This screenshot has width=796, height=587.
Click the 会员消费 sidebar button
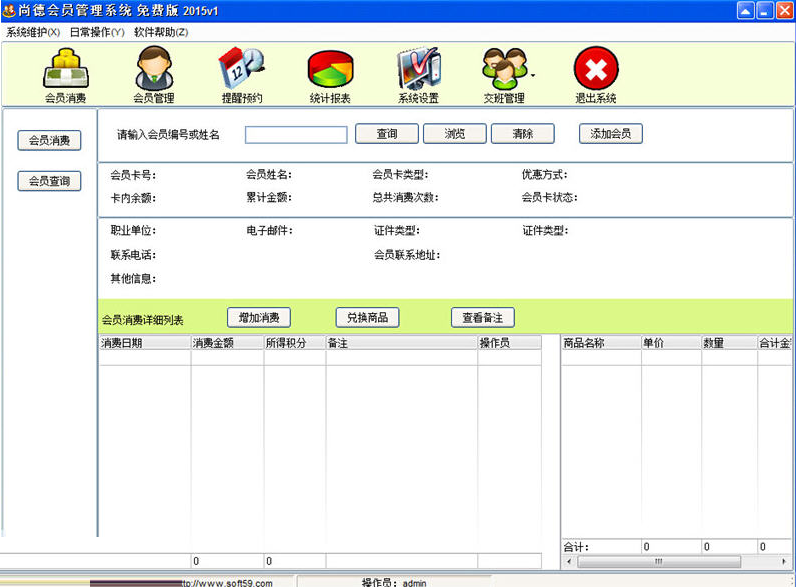(x=49, y=140)
